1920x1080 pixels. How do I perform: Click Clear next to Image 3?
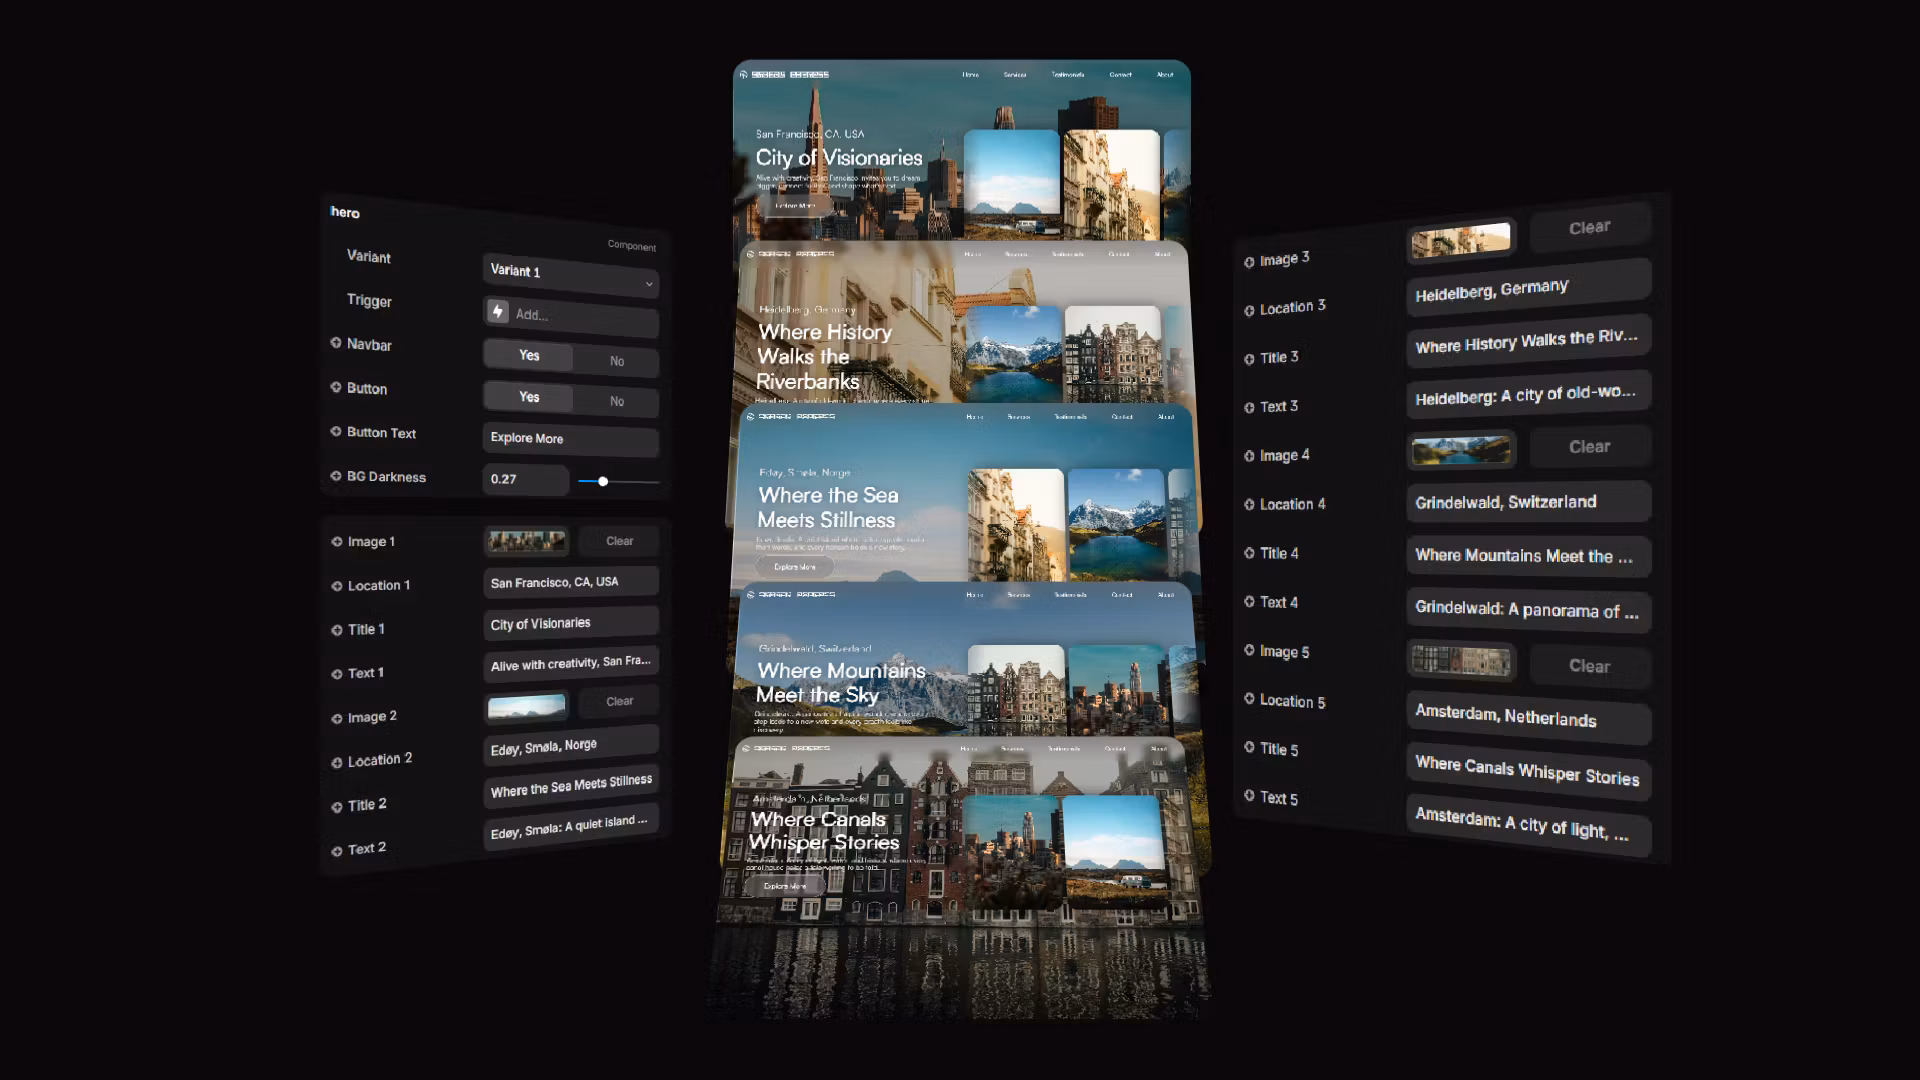coord(1589,227)
